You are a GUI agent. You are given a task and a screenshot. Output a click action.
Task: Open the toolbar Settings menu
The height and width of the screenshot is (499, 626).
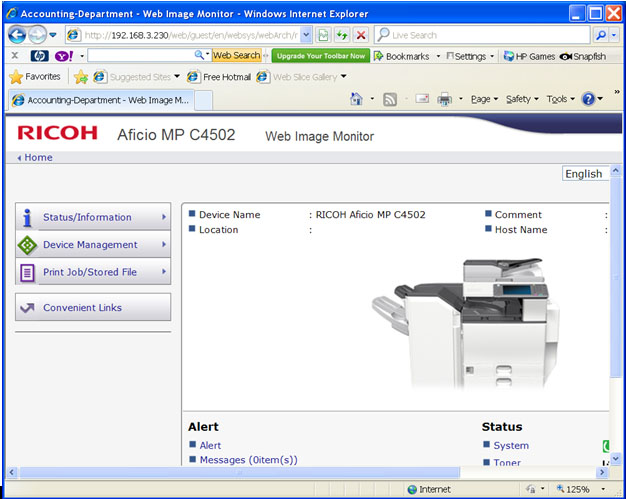(470, 56)
